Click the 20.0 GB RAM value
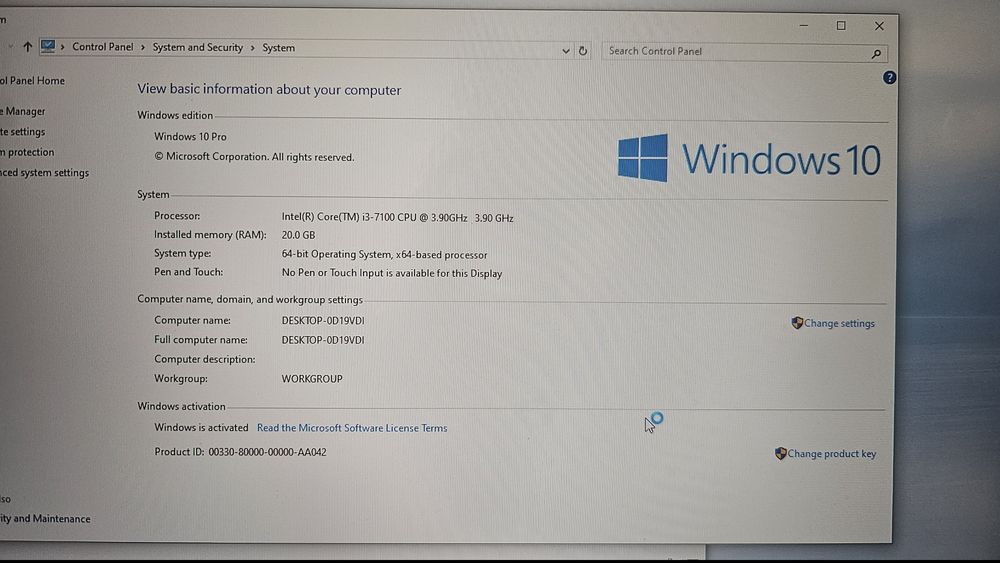This screenshot has height=563, width=1000. (x=298, y=235)
